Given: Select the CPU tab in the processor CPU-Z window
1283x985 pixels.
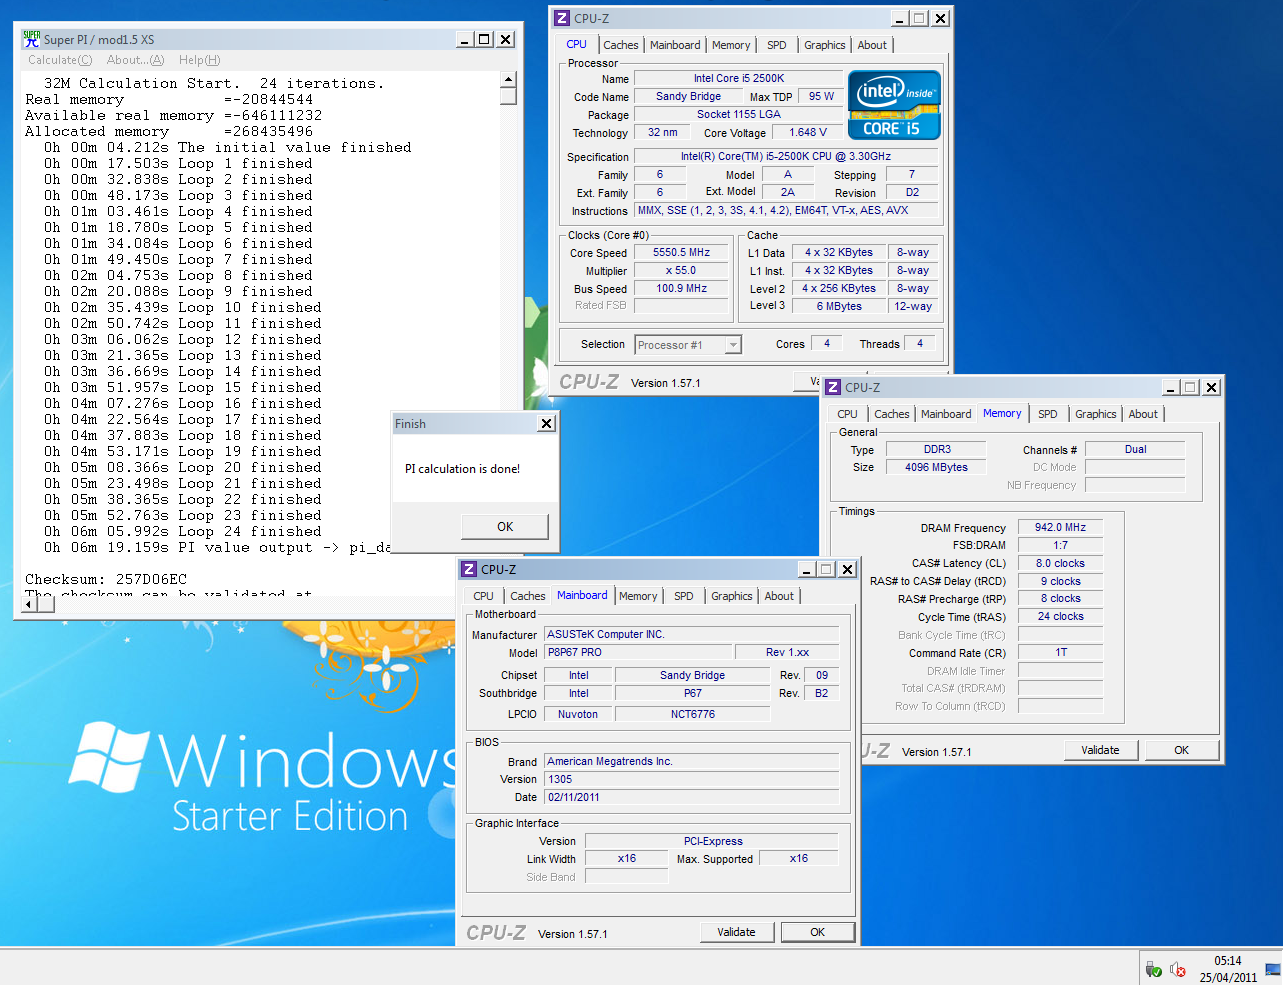Looking at the screenshot, I should pos(577,44).
